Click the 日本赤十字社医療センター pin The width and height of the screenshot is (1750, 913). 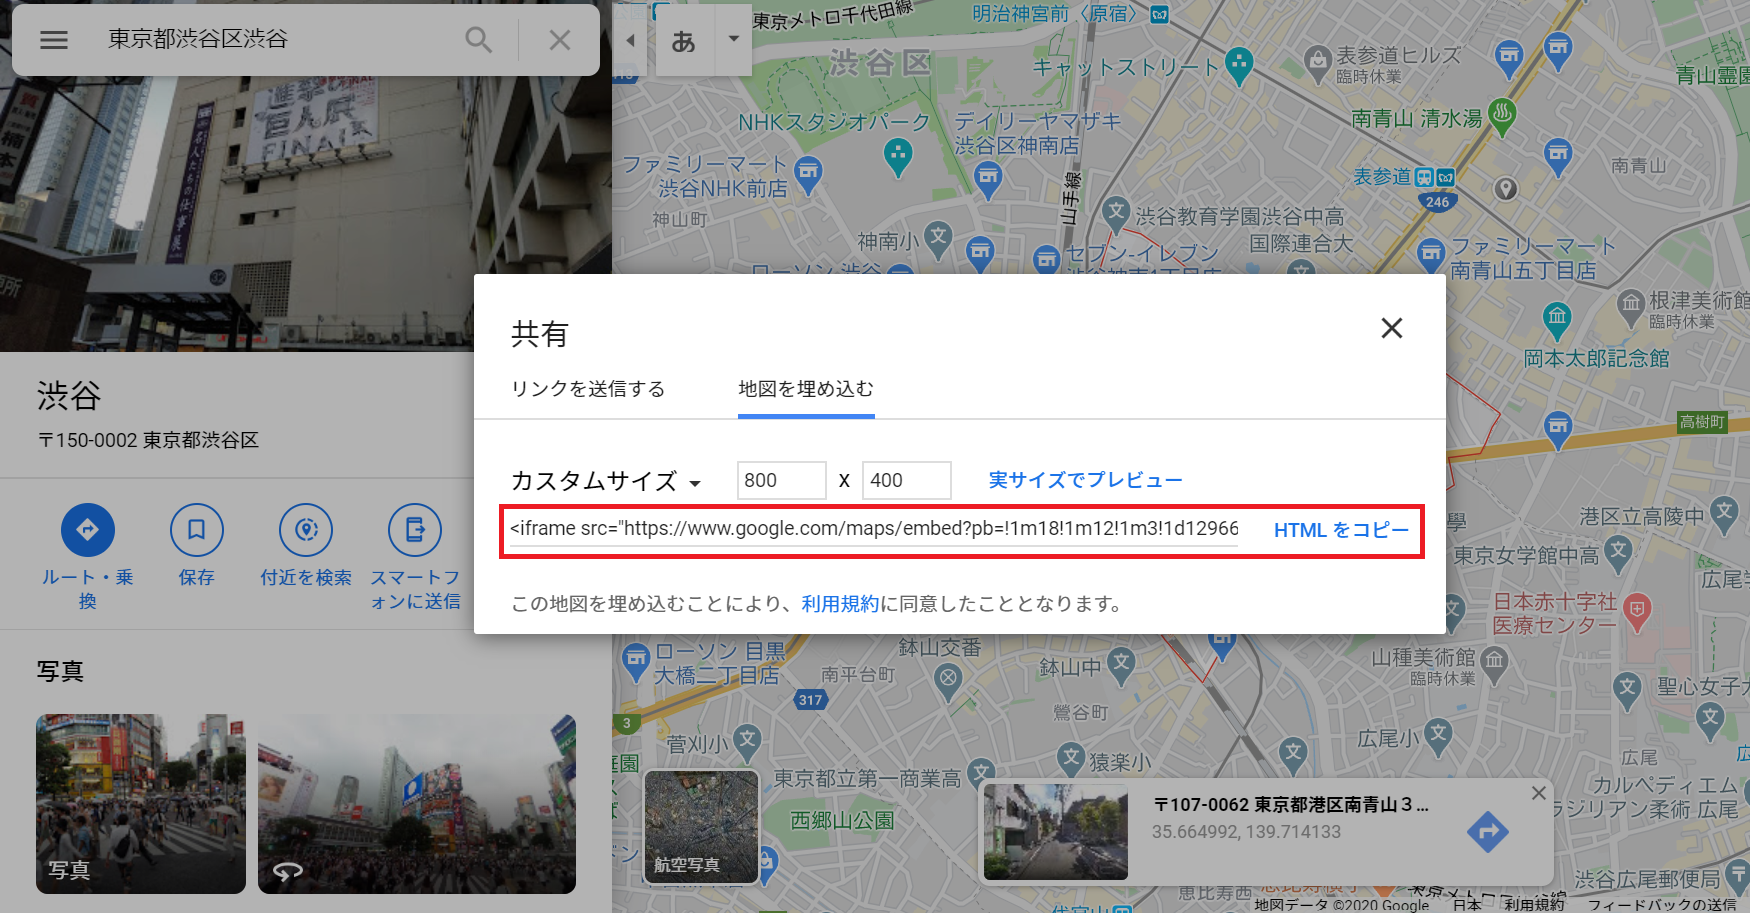click(1637, 612)
